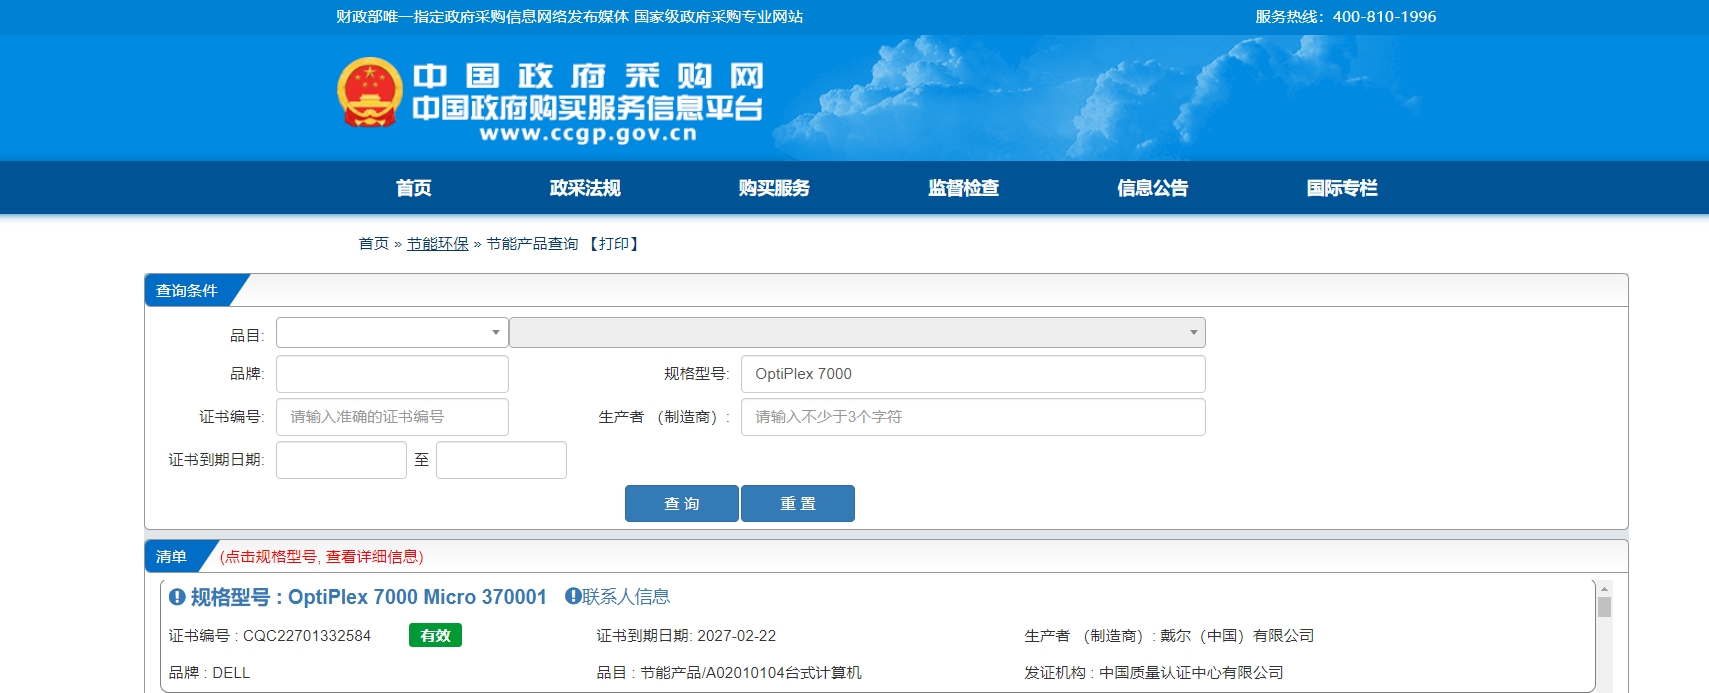Open the 国际专栏 navigation menu
The height and width of the screenshot is (693, 1709).
(1342, 188)
